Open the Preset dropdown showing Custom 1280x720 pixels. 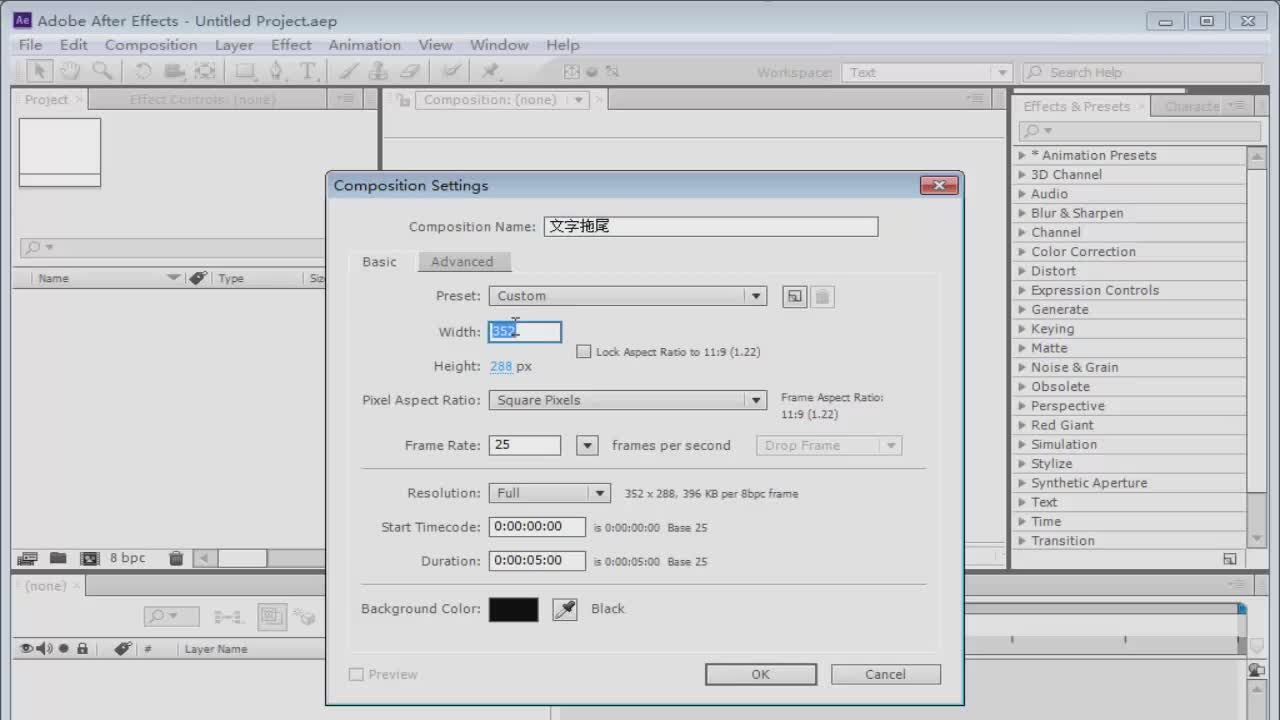[628, 296]
